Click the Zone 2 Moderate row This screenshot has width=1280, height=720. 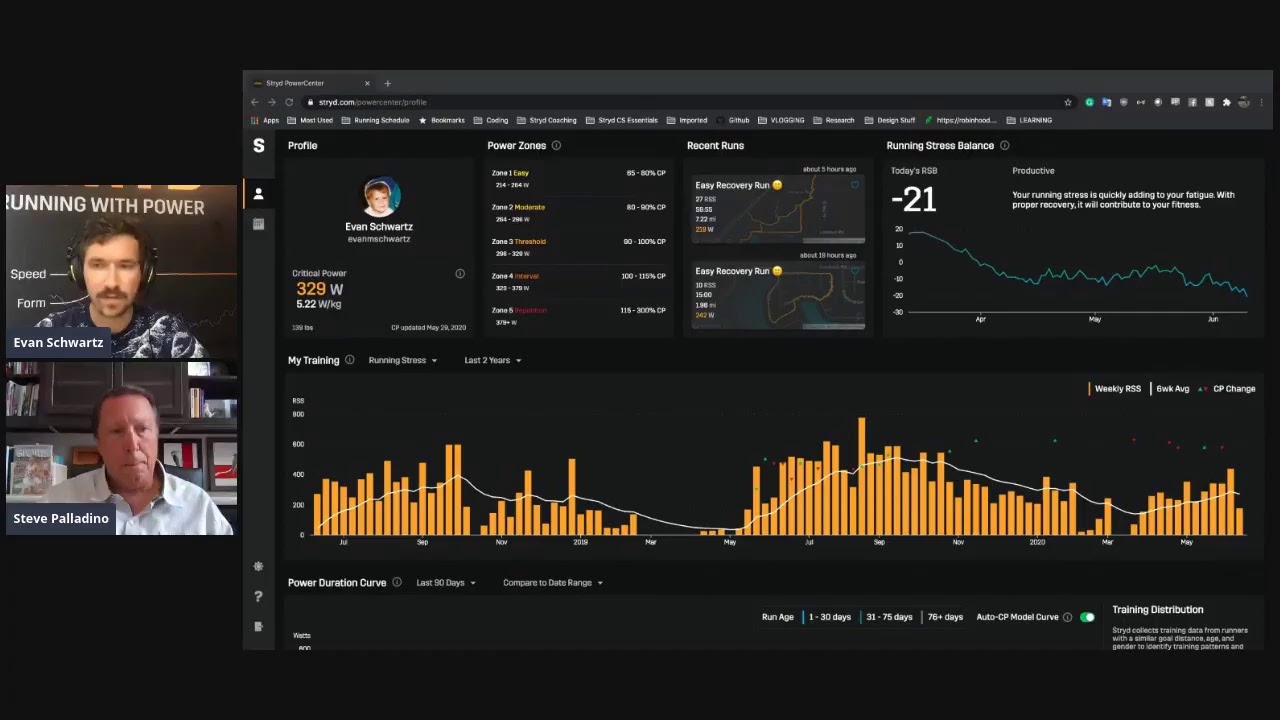click(x=578, y=213)
